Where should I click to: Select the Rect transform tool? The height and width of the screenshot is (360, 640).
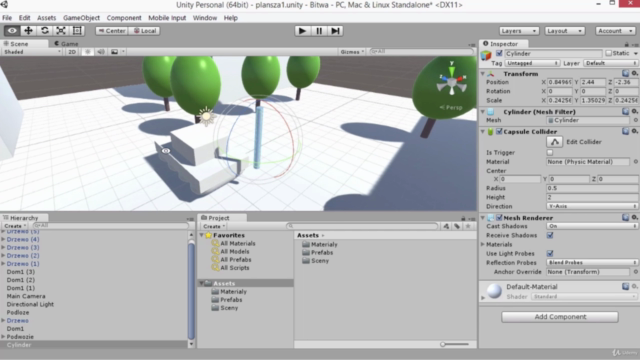pyautogui.click(x=77, y=31)
